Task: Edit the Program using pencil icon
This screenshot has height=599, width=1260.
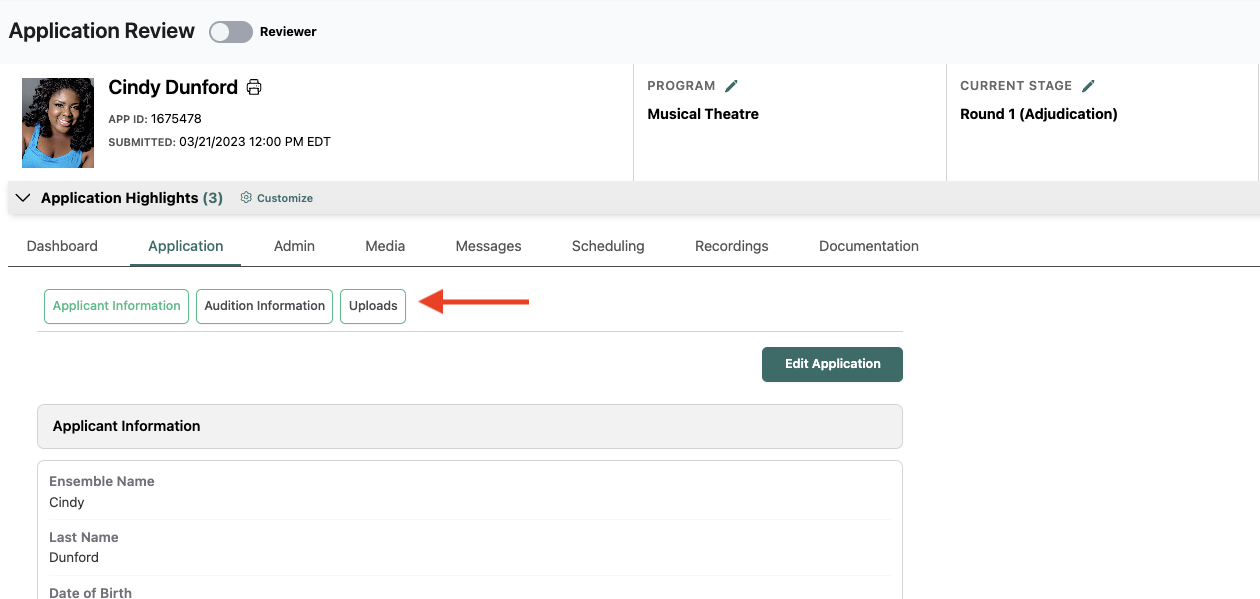Action: (731, 86)
